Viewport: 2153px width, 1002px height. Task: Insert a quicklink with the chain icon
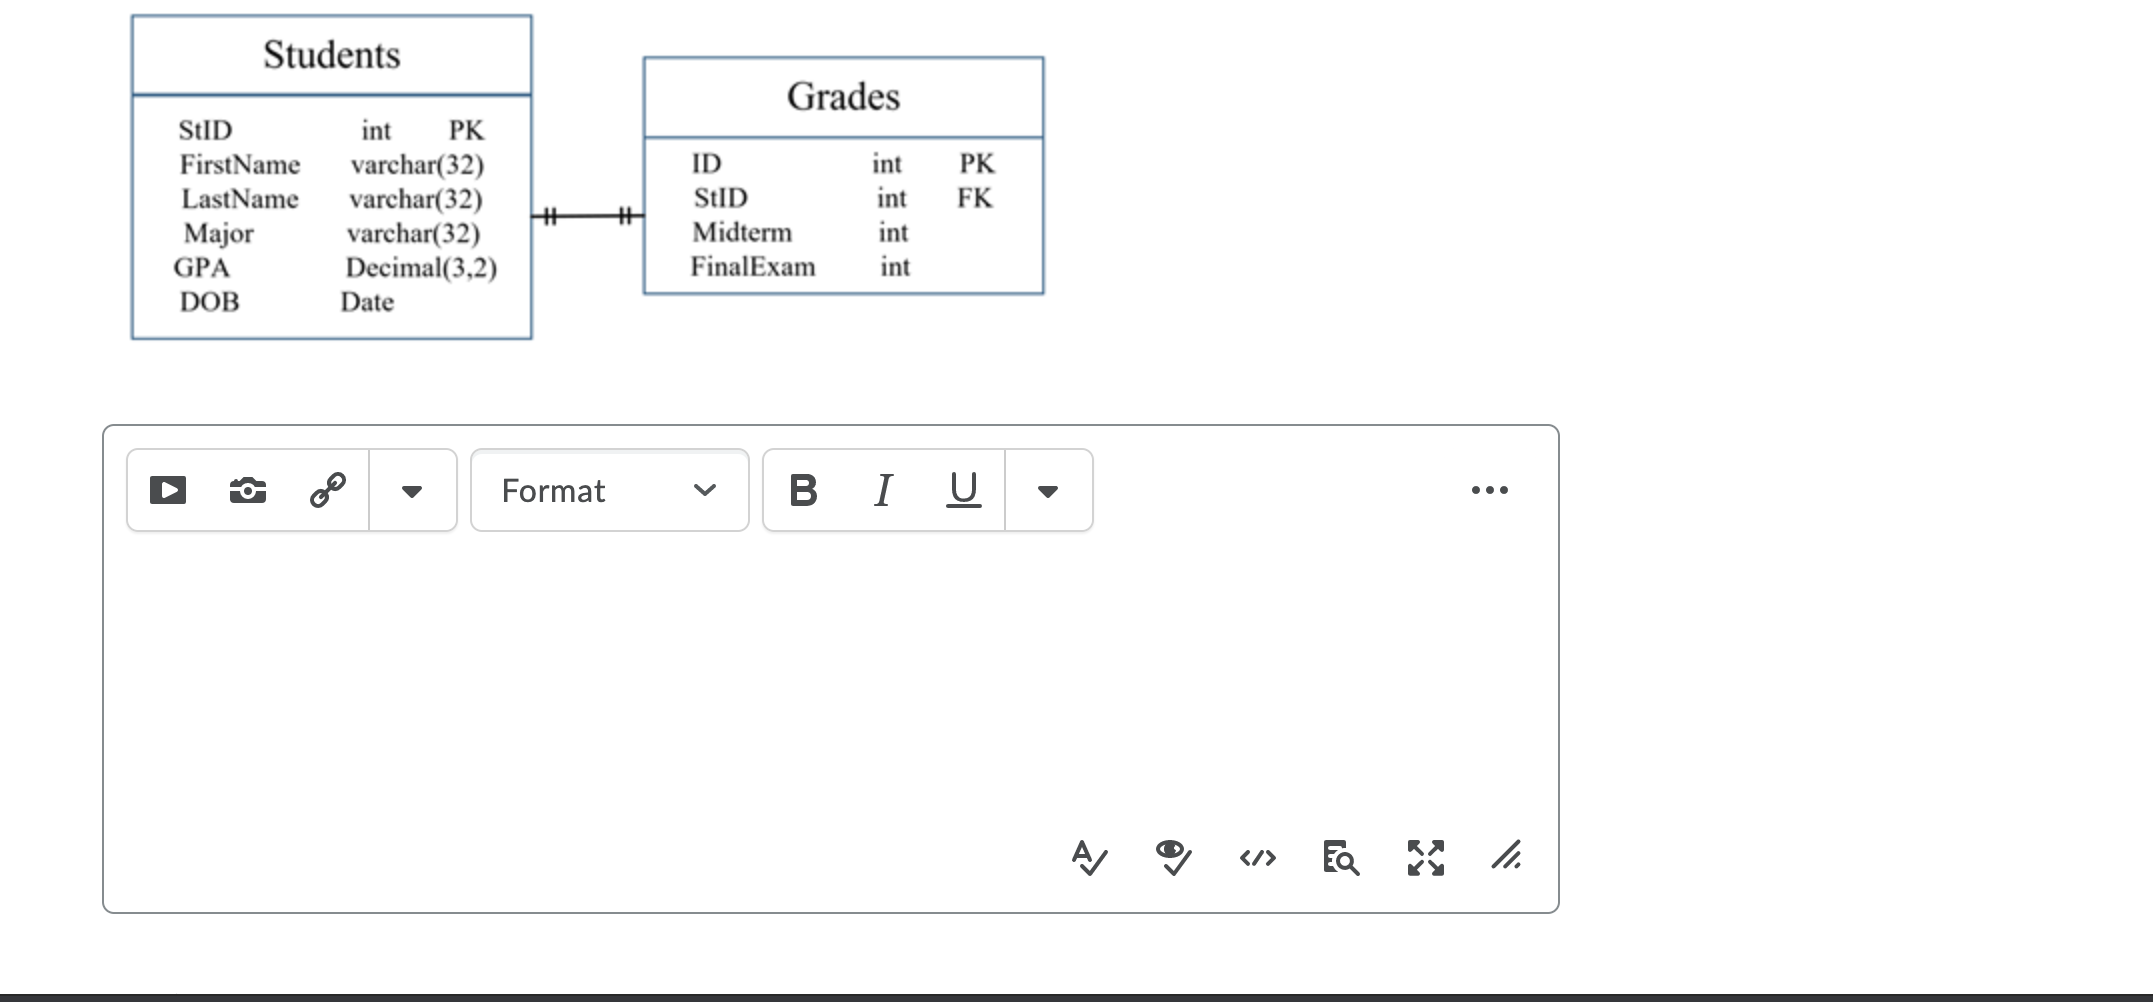pyautogui.click(x=328, y=490)
